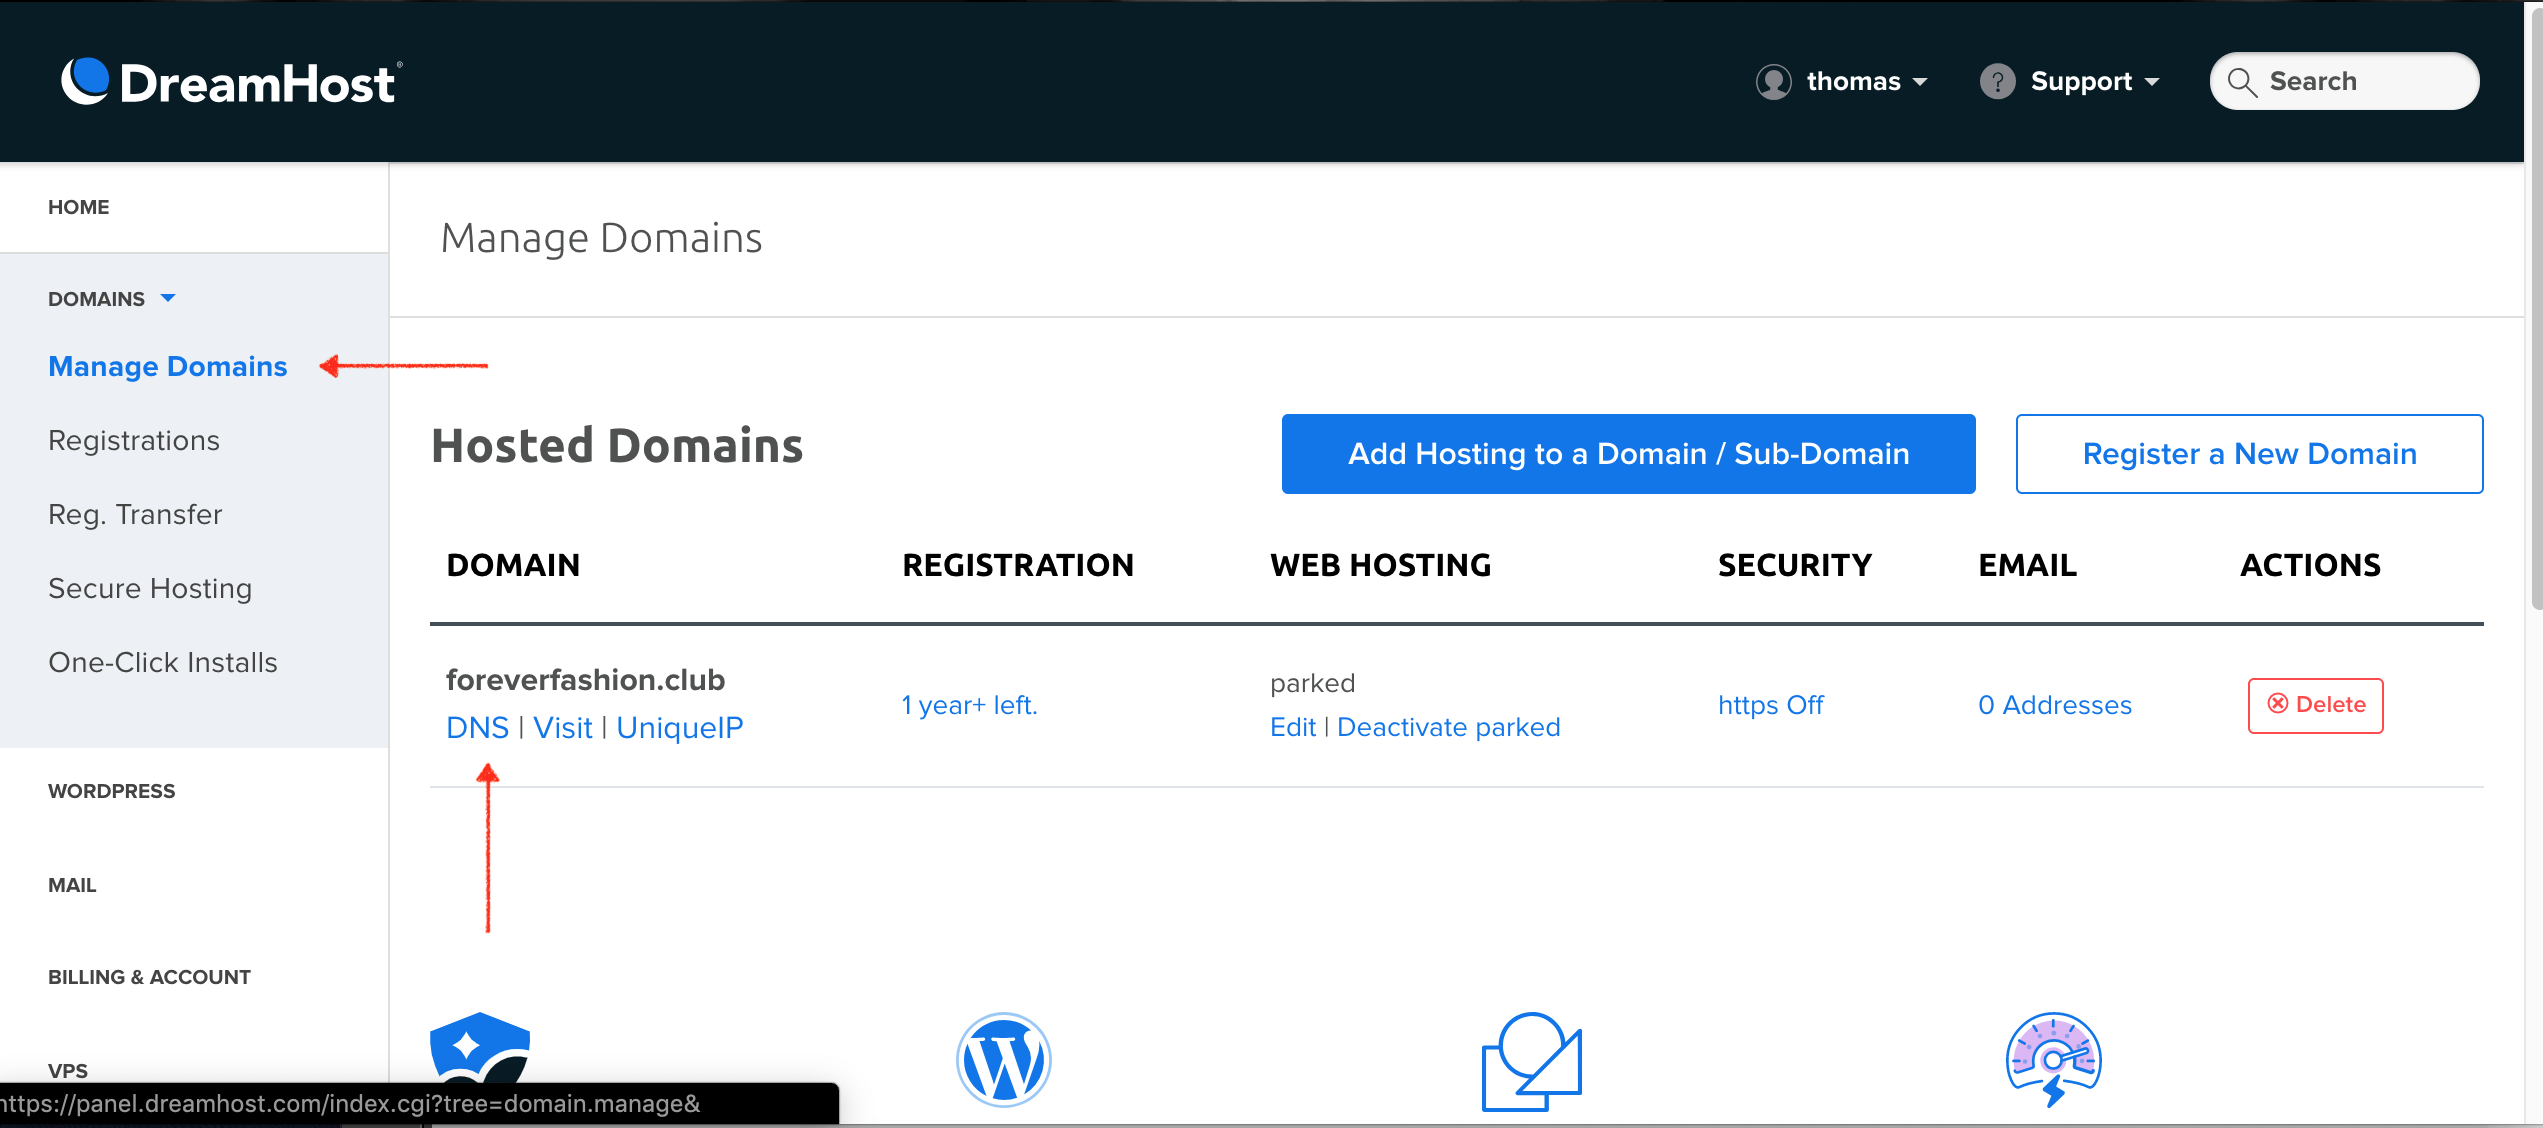Open Registrations in sidebar

134,441
